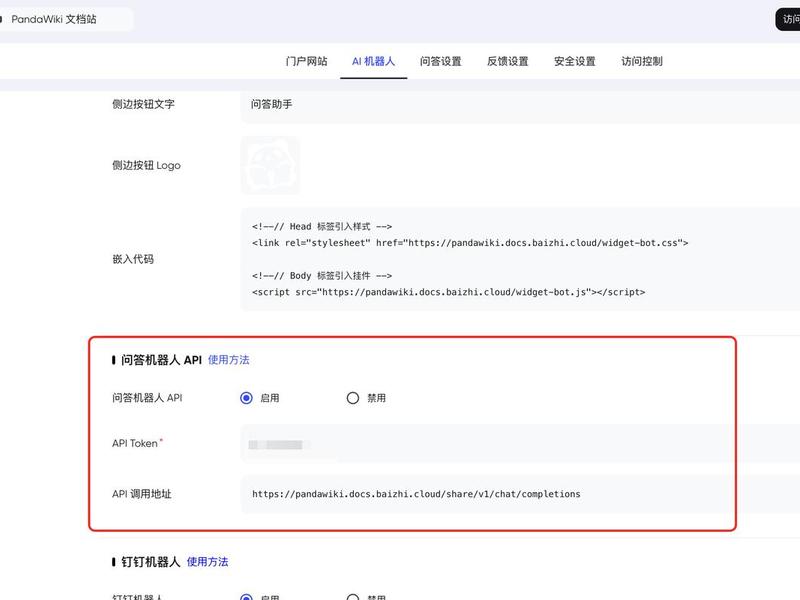Image resolution: width=800 pixels, height=600 pixels.
Task: Click the PandaWiki 文档站 title
Action: click(x=54, y=19)
